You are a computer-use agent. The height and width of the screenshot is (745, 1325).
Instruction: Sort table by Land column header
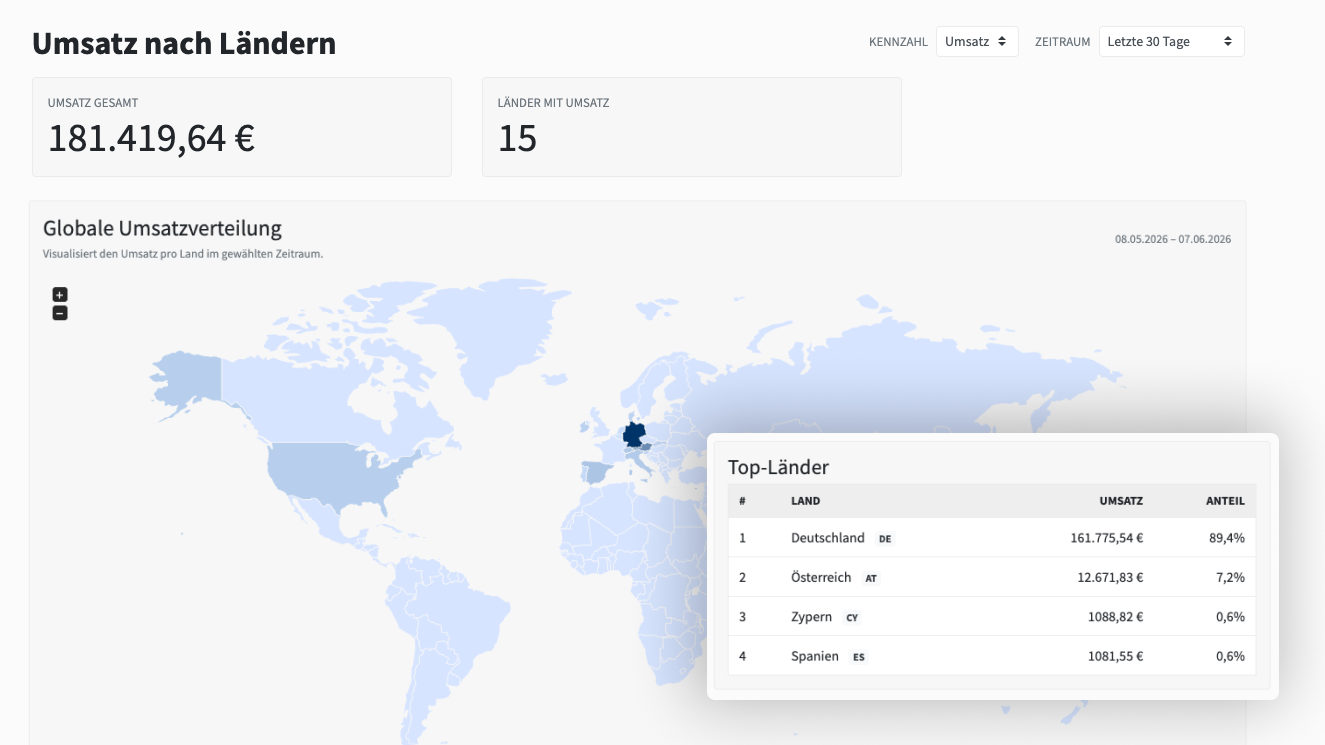805,501
